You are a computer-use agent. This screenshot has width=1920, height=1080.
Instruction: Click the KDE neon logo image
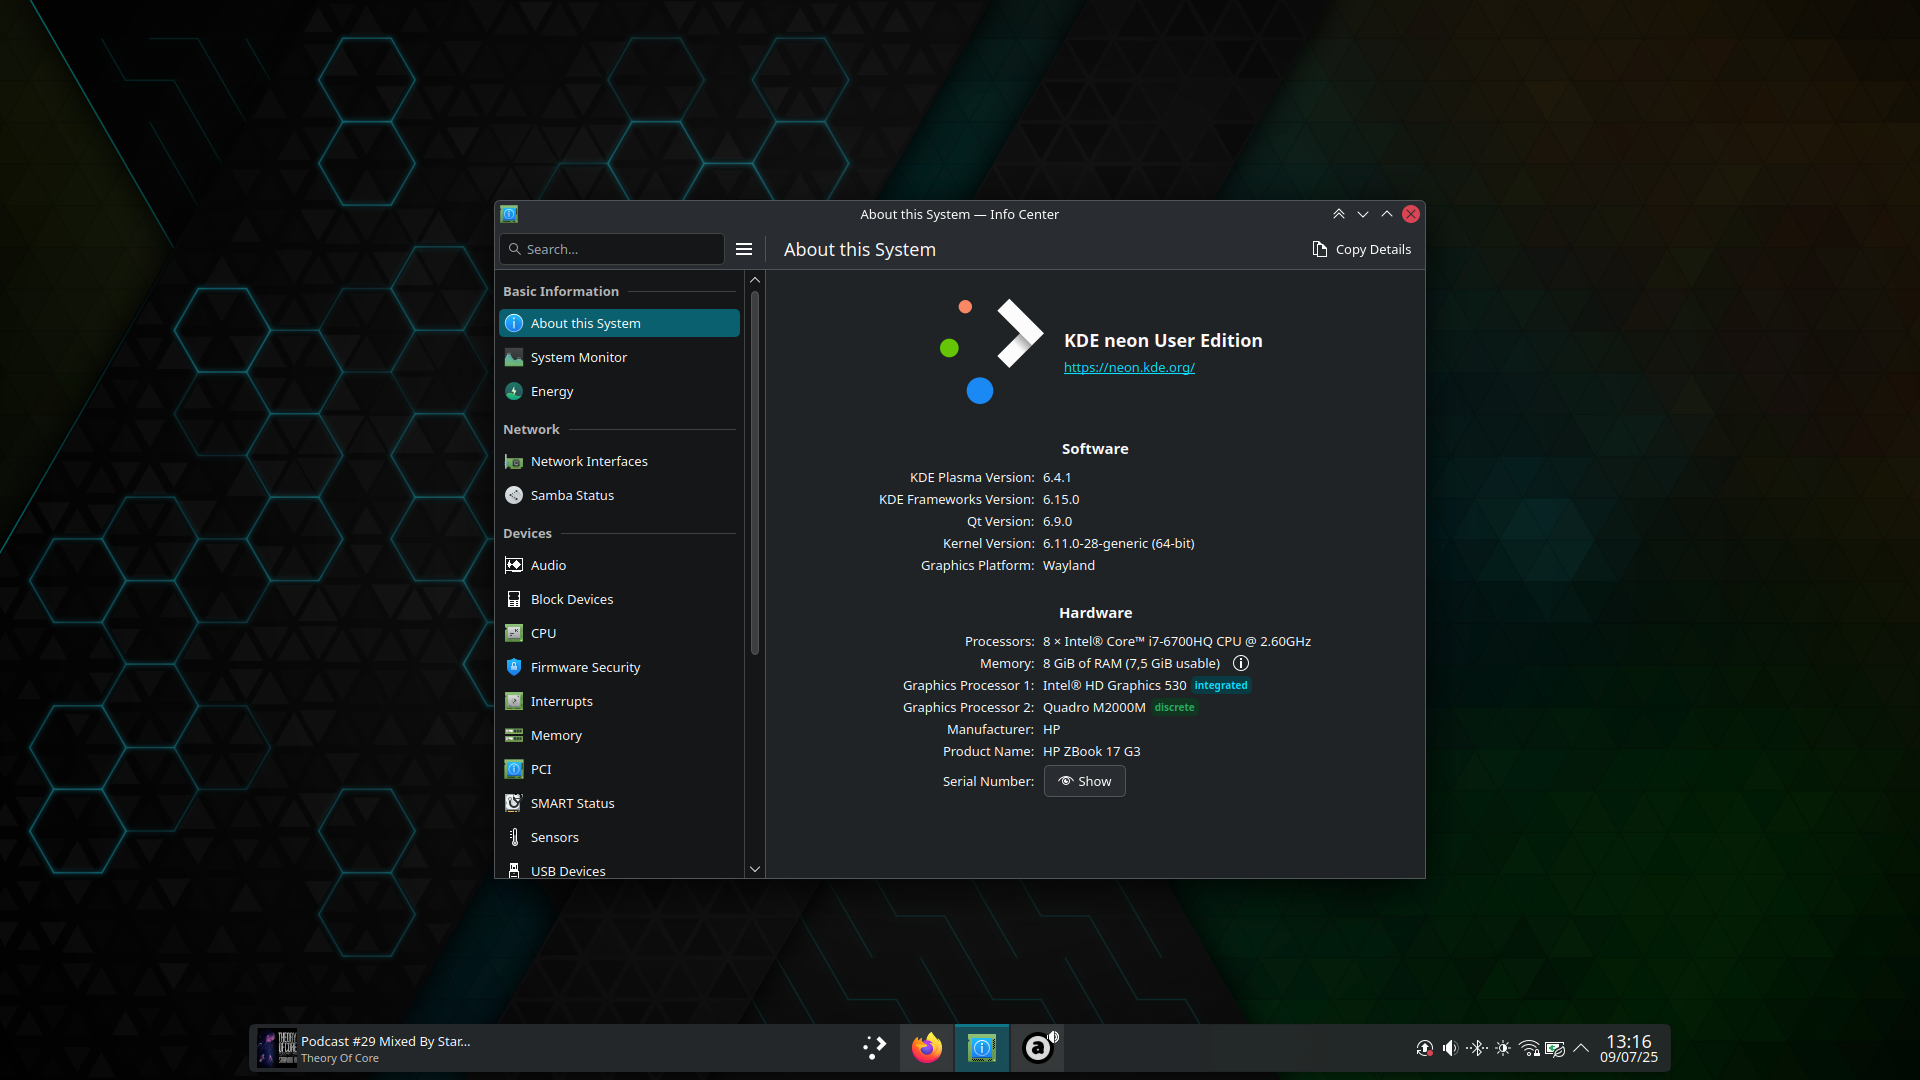click(x=991, y=351)
